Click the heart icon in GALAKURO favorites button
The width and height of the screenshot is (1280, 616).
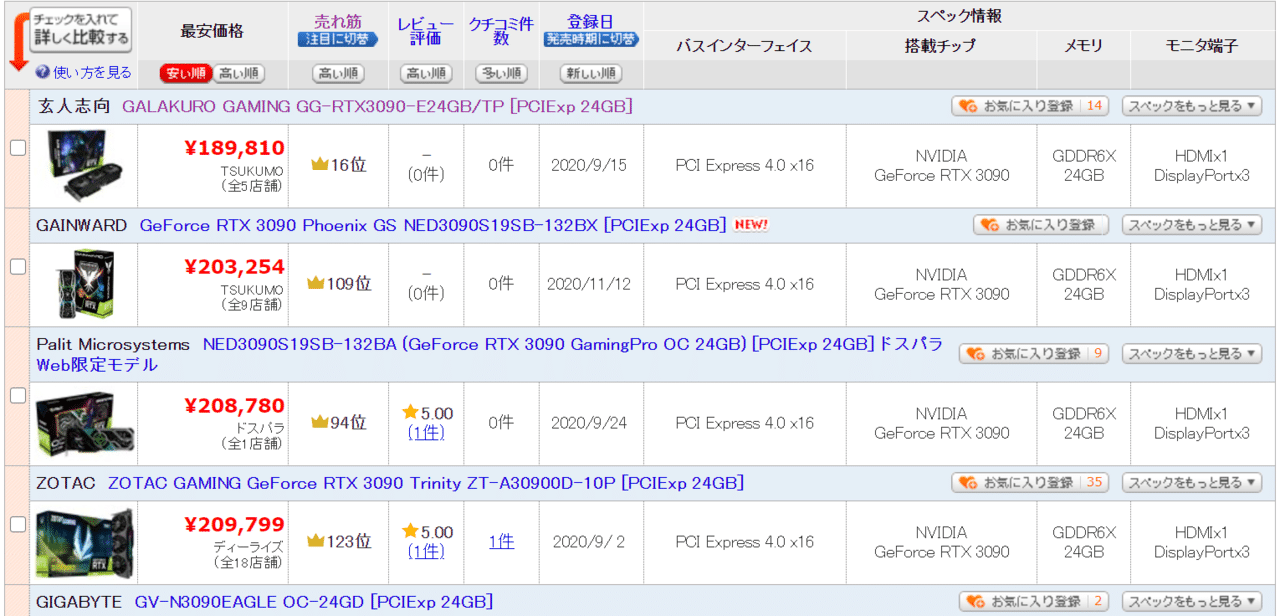click(967, 106)
